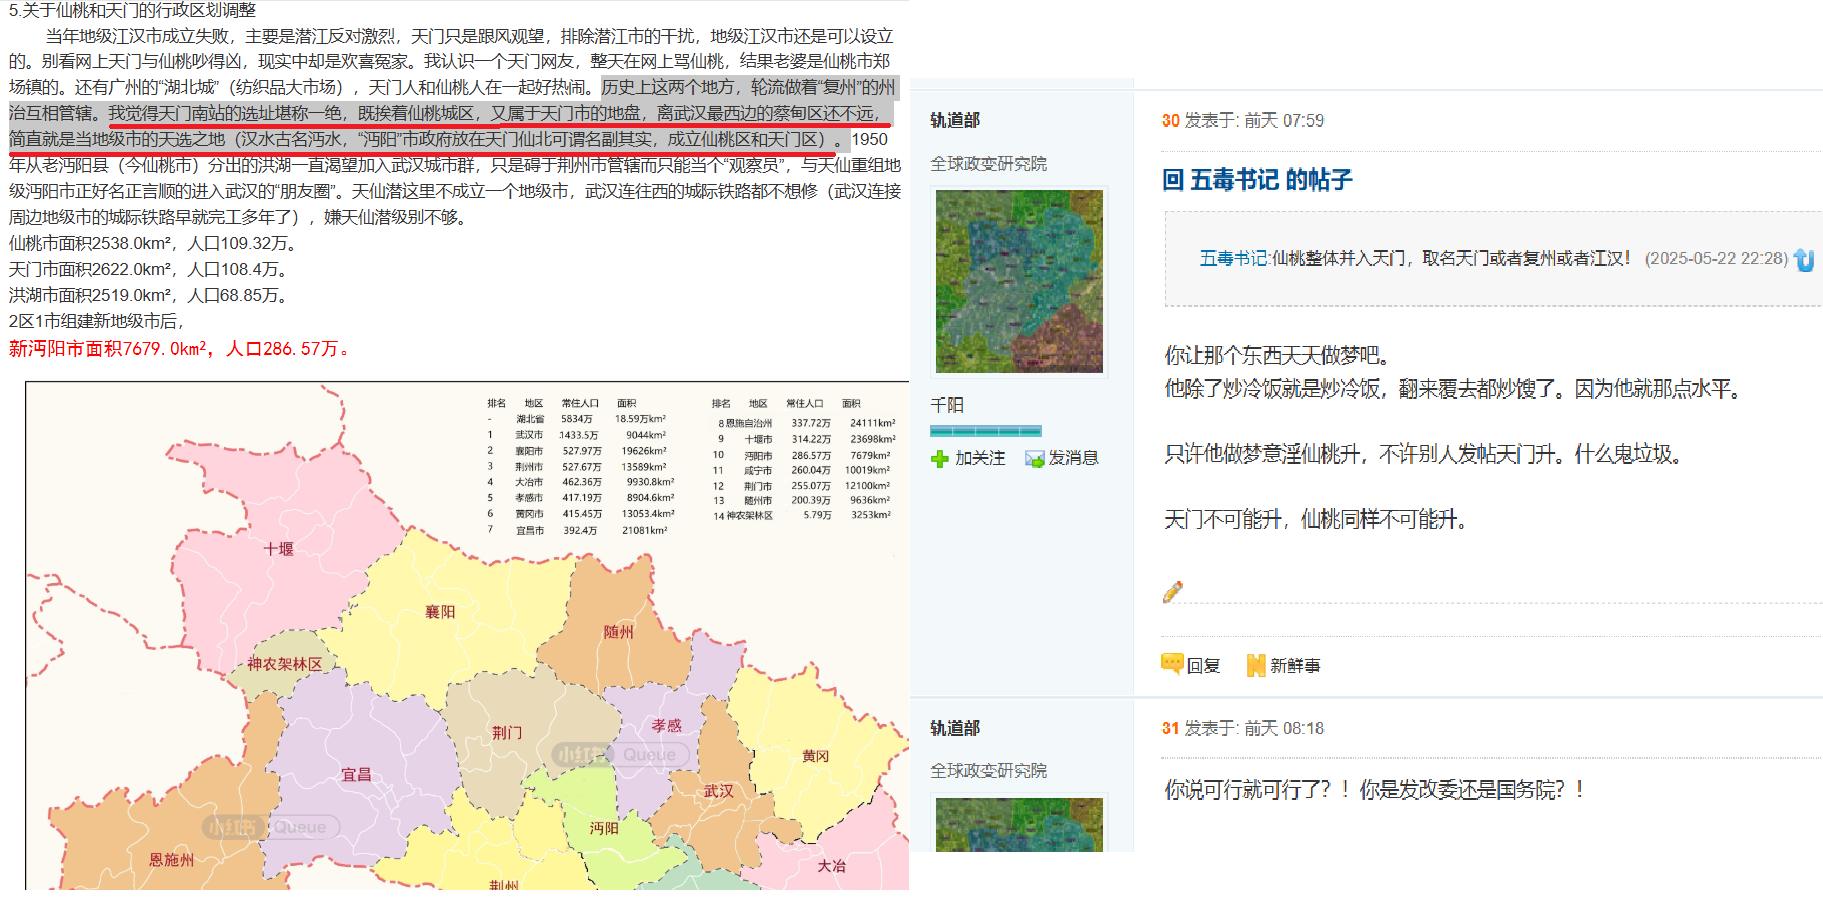Click the 新鲜事 yellow icon
1823x906 pixels.
tap(1256, 665)
